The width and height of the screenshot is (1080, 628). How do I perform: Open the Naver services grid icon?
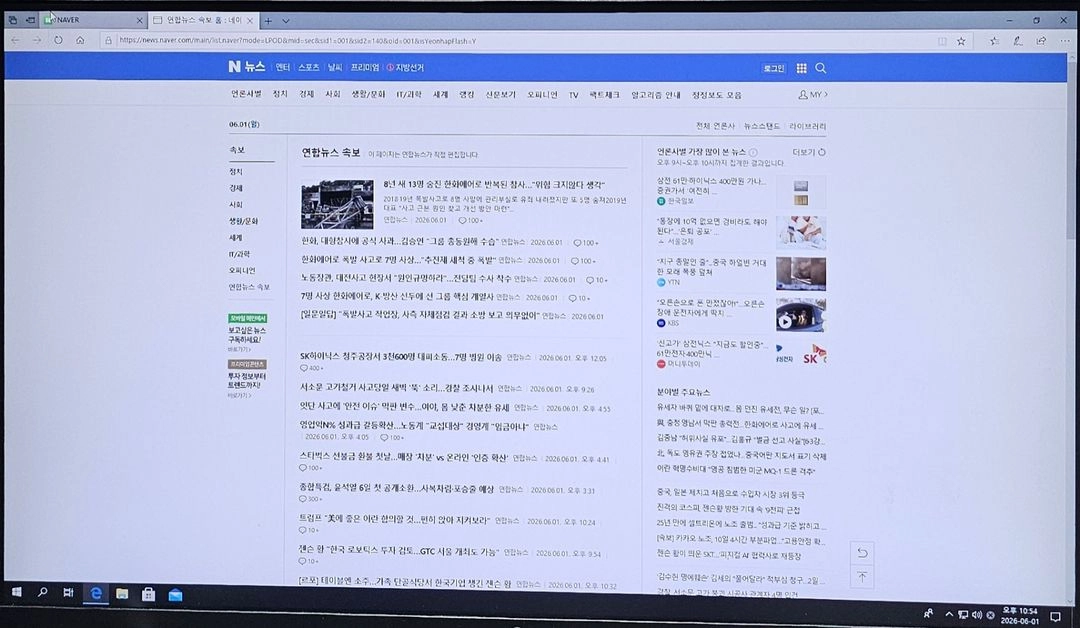click(801, 68)
